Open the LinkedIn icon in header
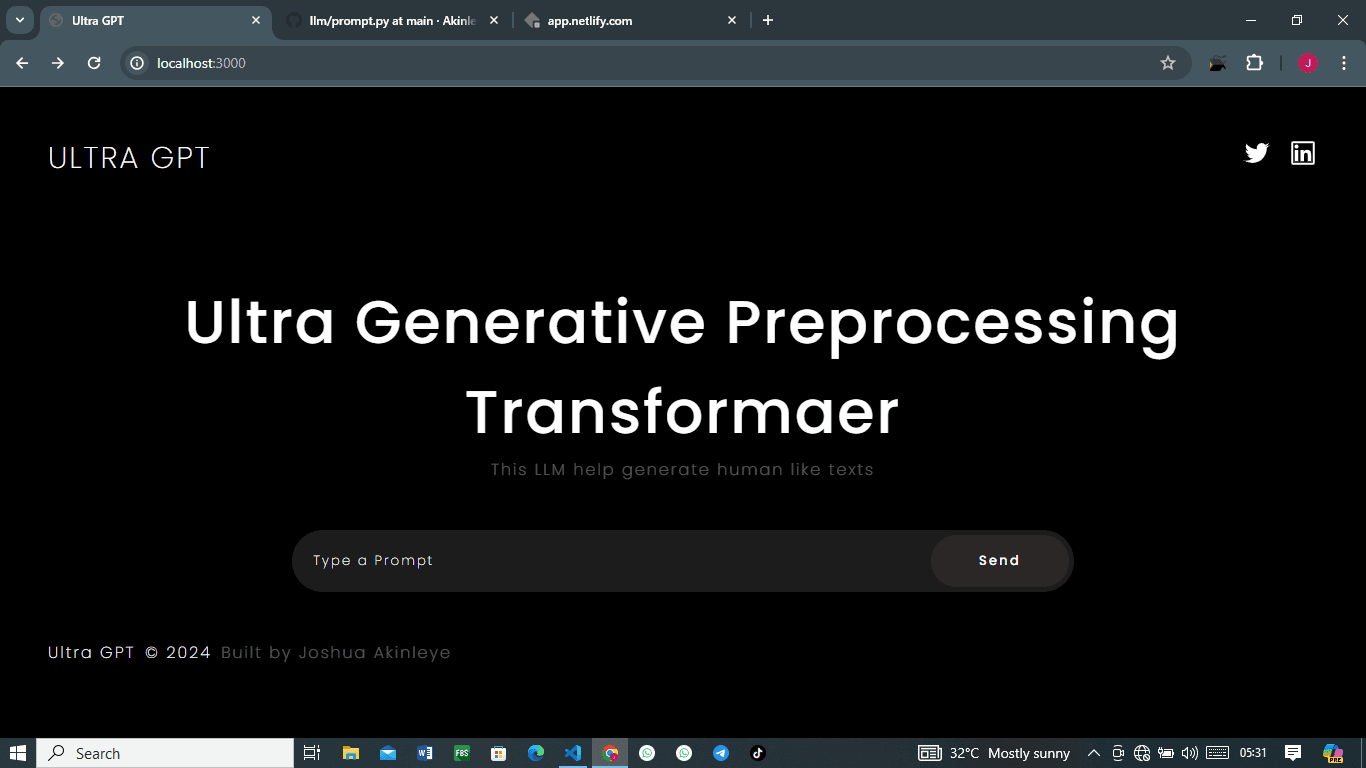The image size is (1366, 768). pos(1303,153)
